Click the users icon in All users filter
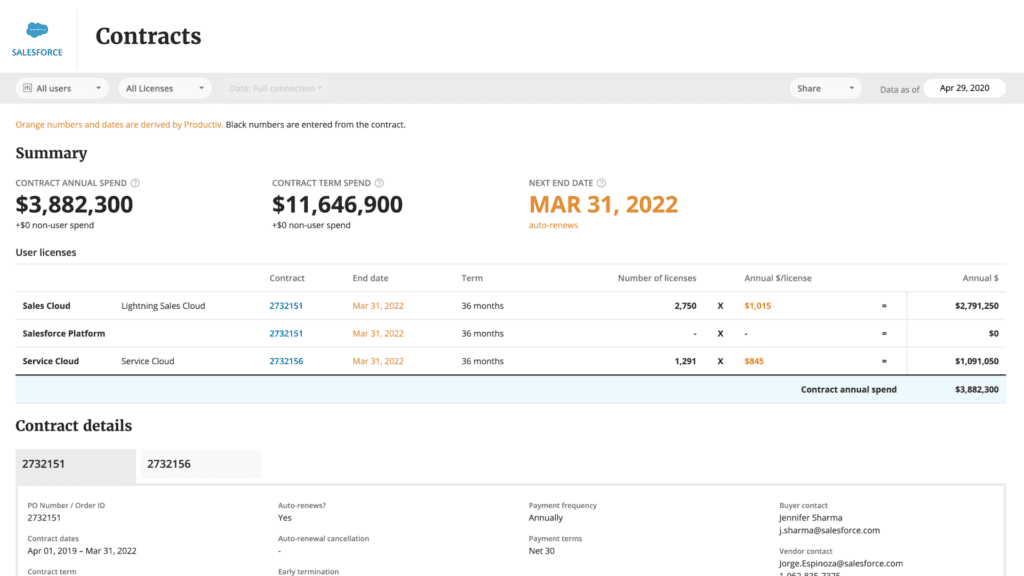 click(27, 88)
